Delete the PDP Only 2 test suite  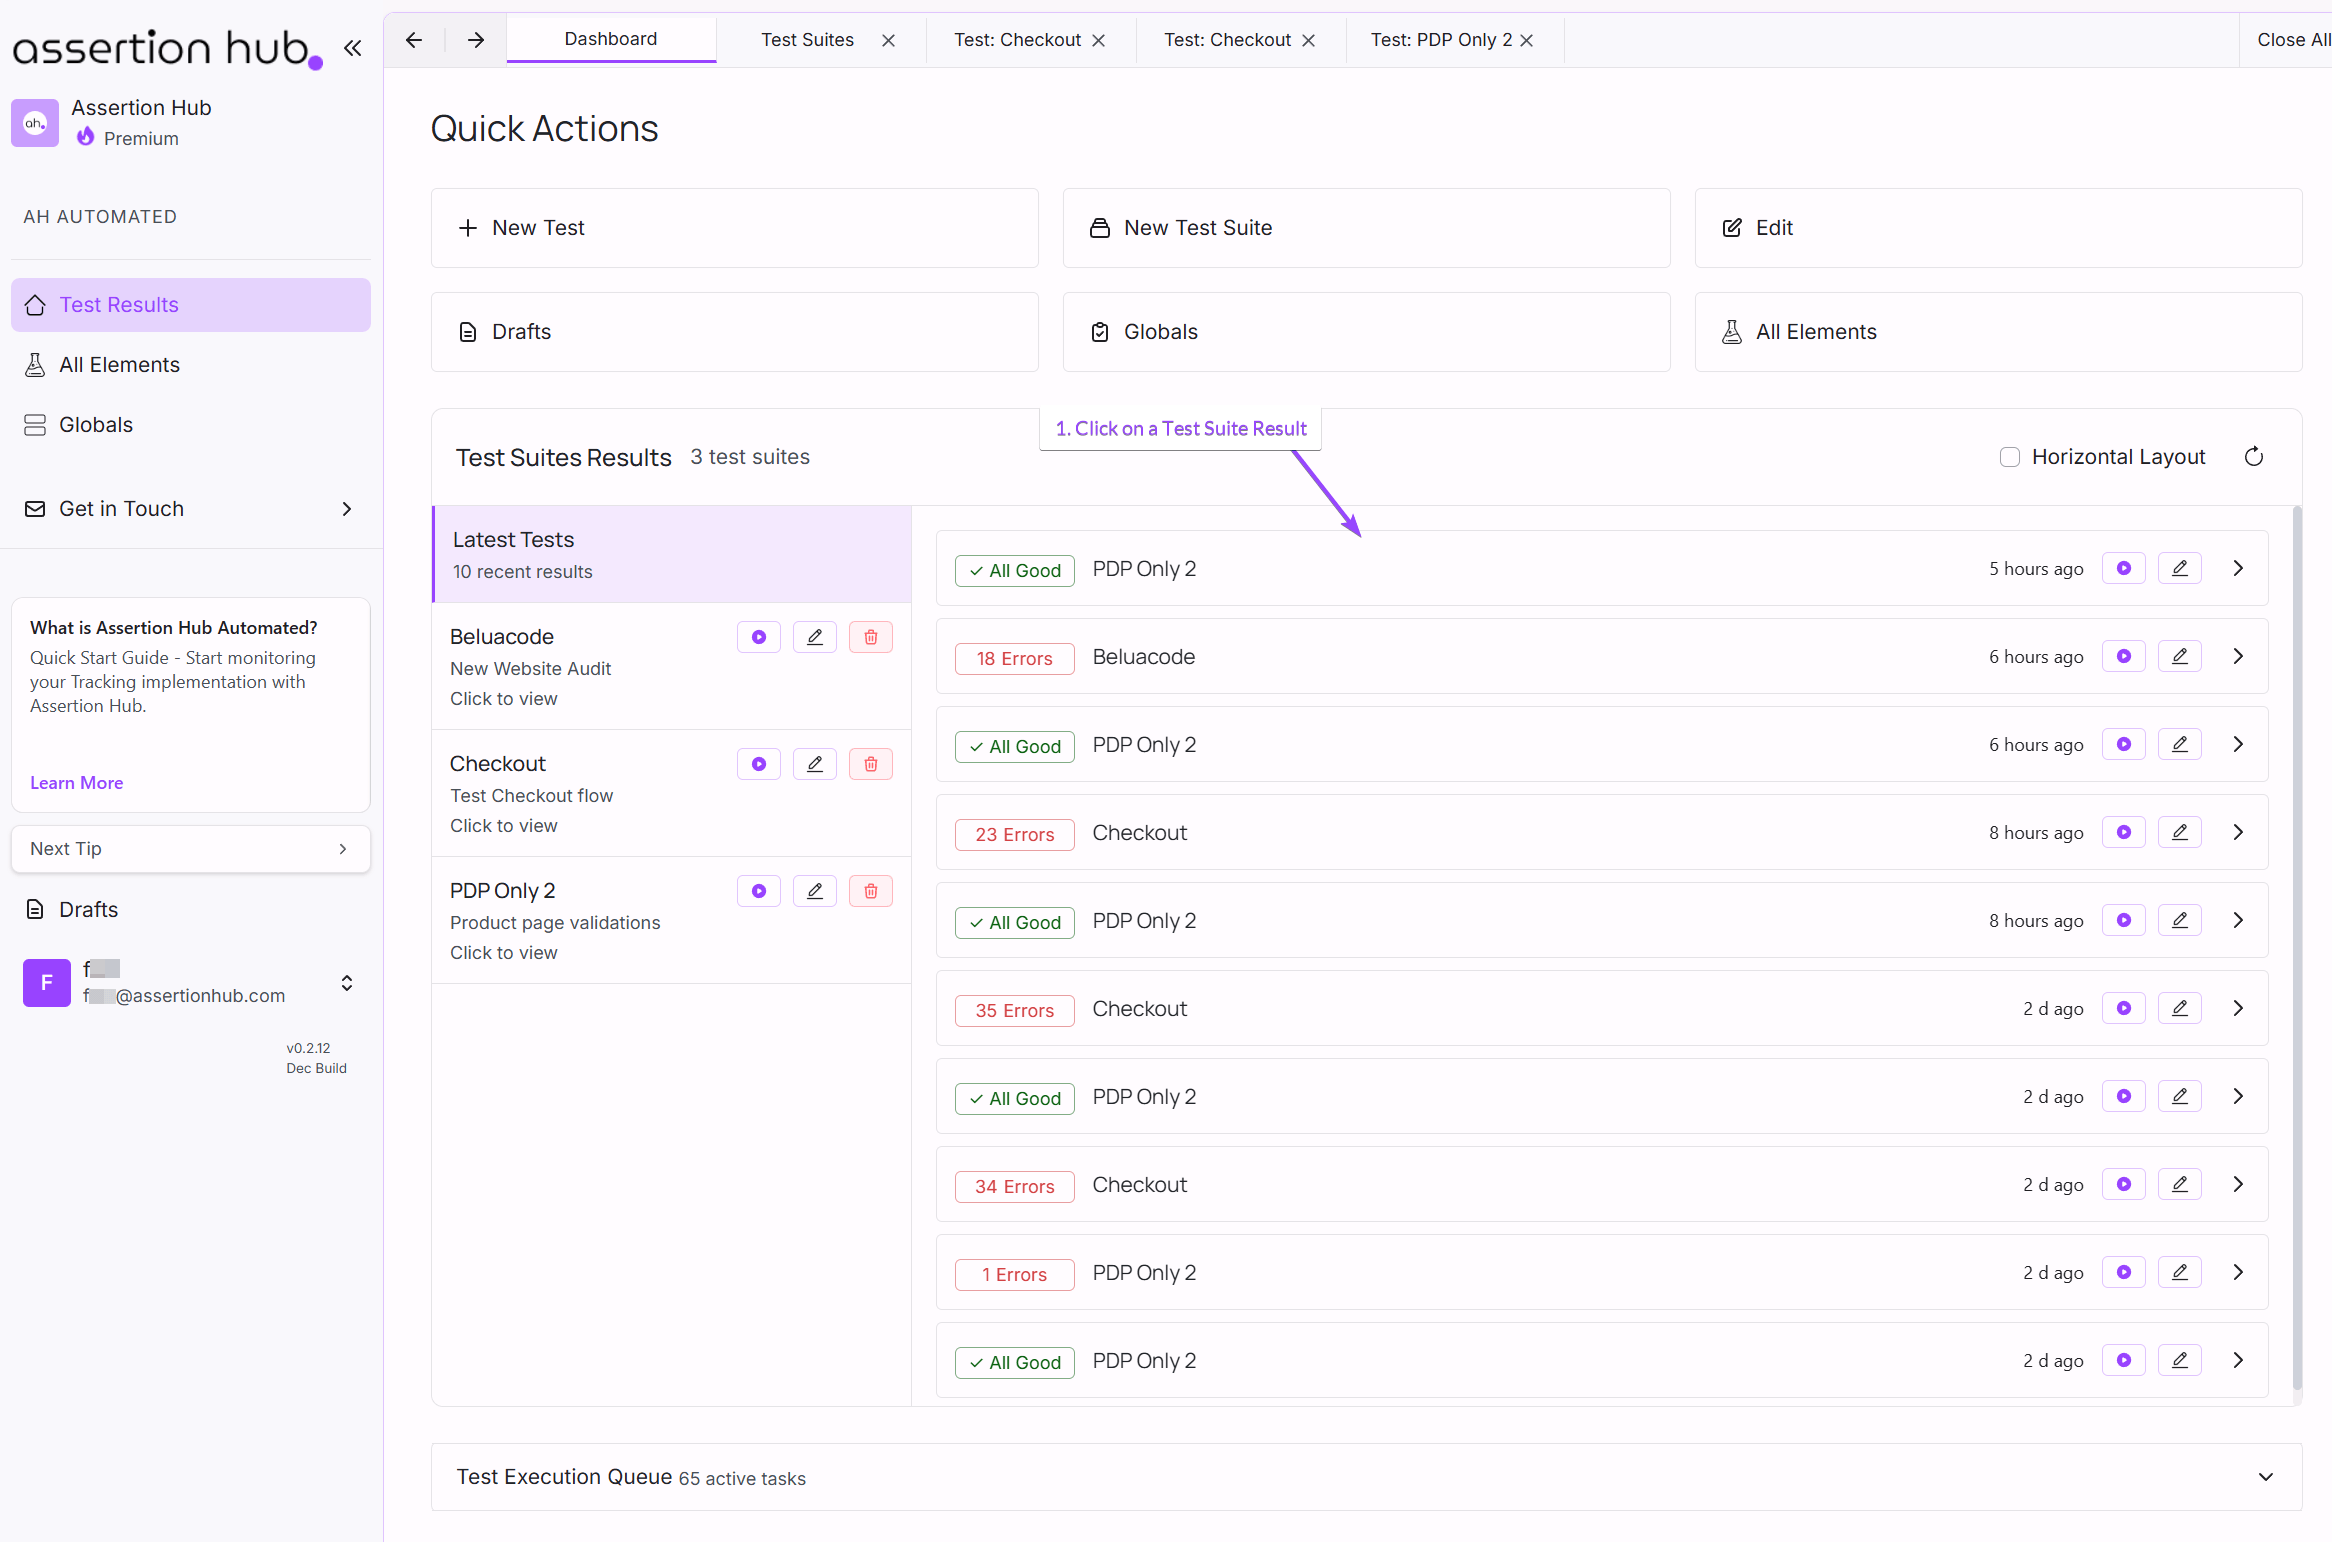(x=870, y=890)
